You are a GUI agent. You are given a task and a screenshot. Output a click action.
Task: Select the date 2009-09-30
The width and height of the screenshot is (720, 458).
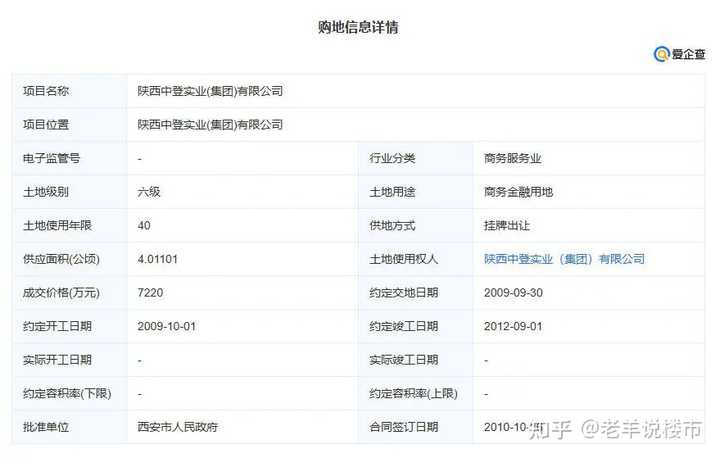click(x=513, y=293)
